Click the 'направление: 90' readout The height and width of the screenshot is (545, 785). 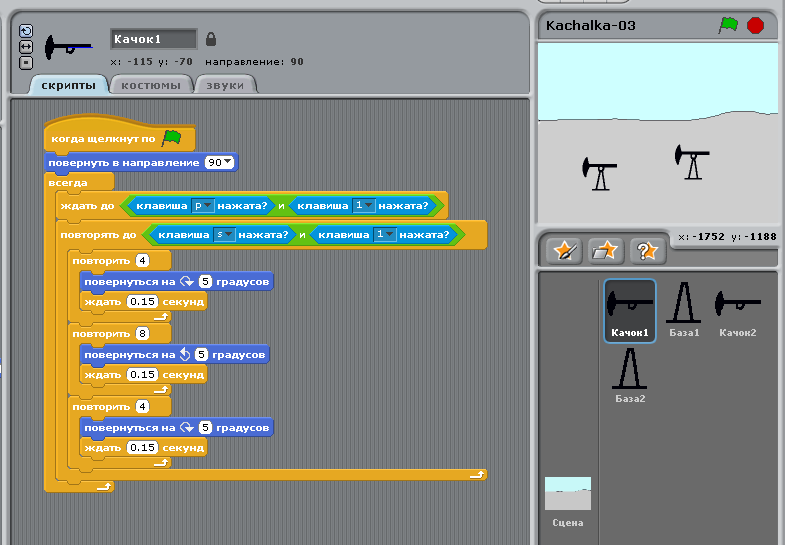254,62
